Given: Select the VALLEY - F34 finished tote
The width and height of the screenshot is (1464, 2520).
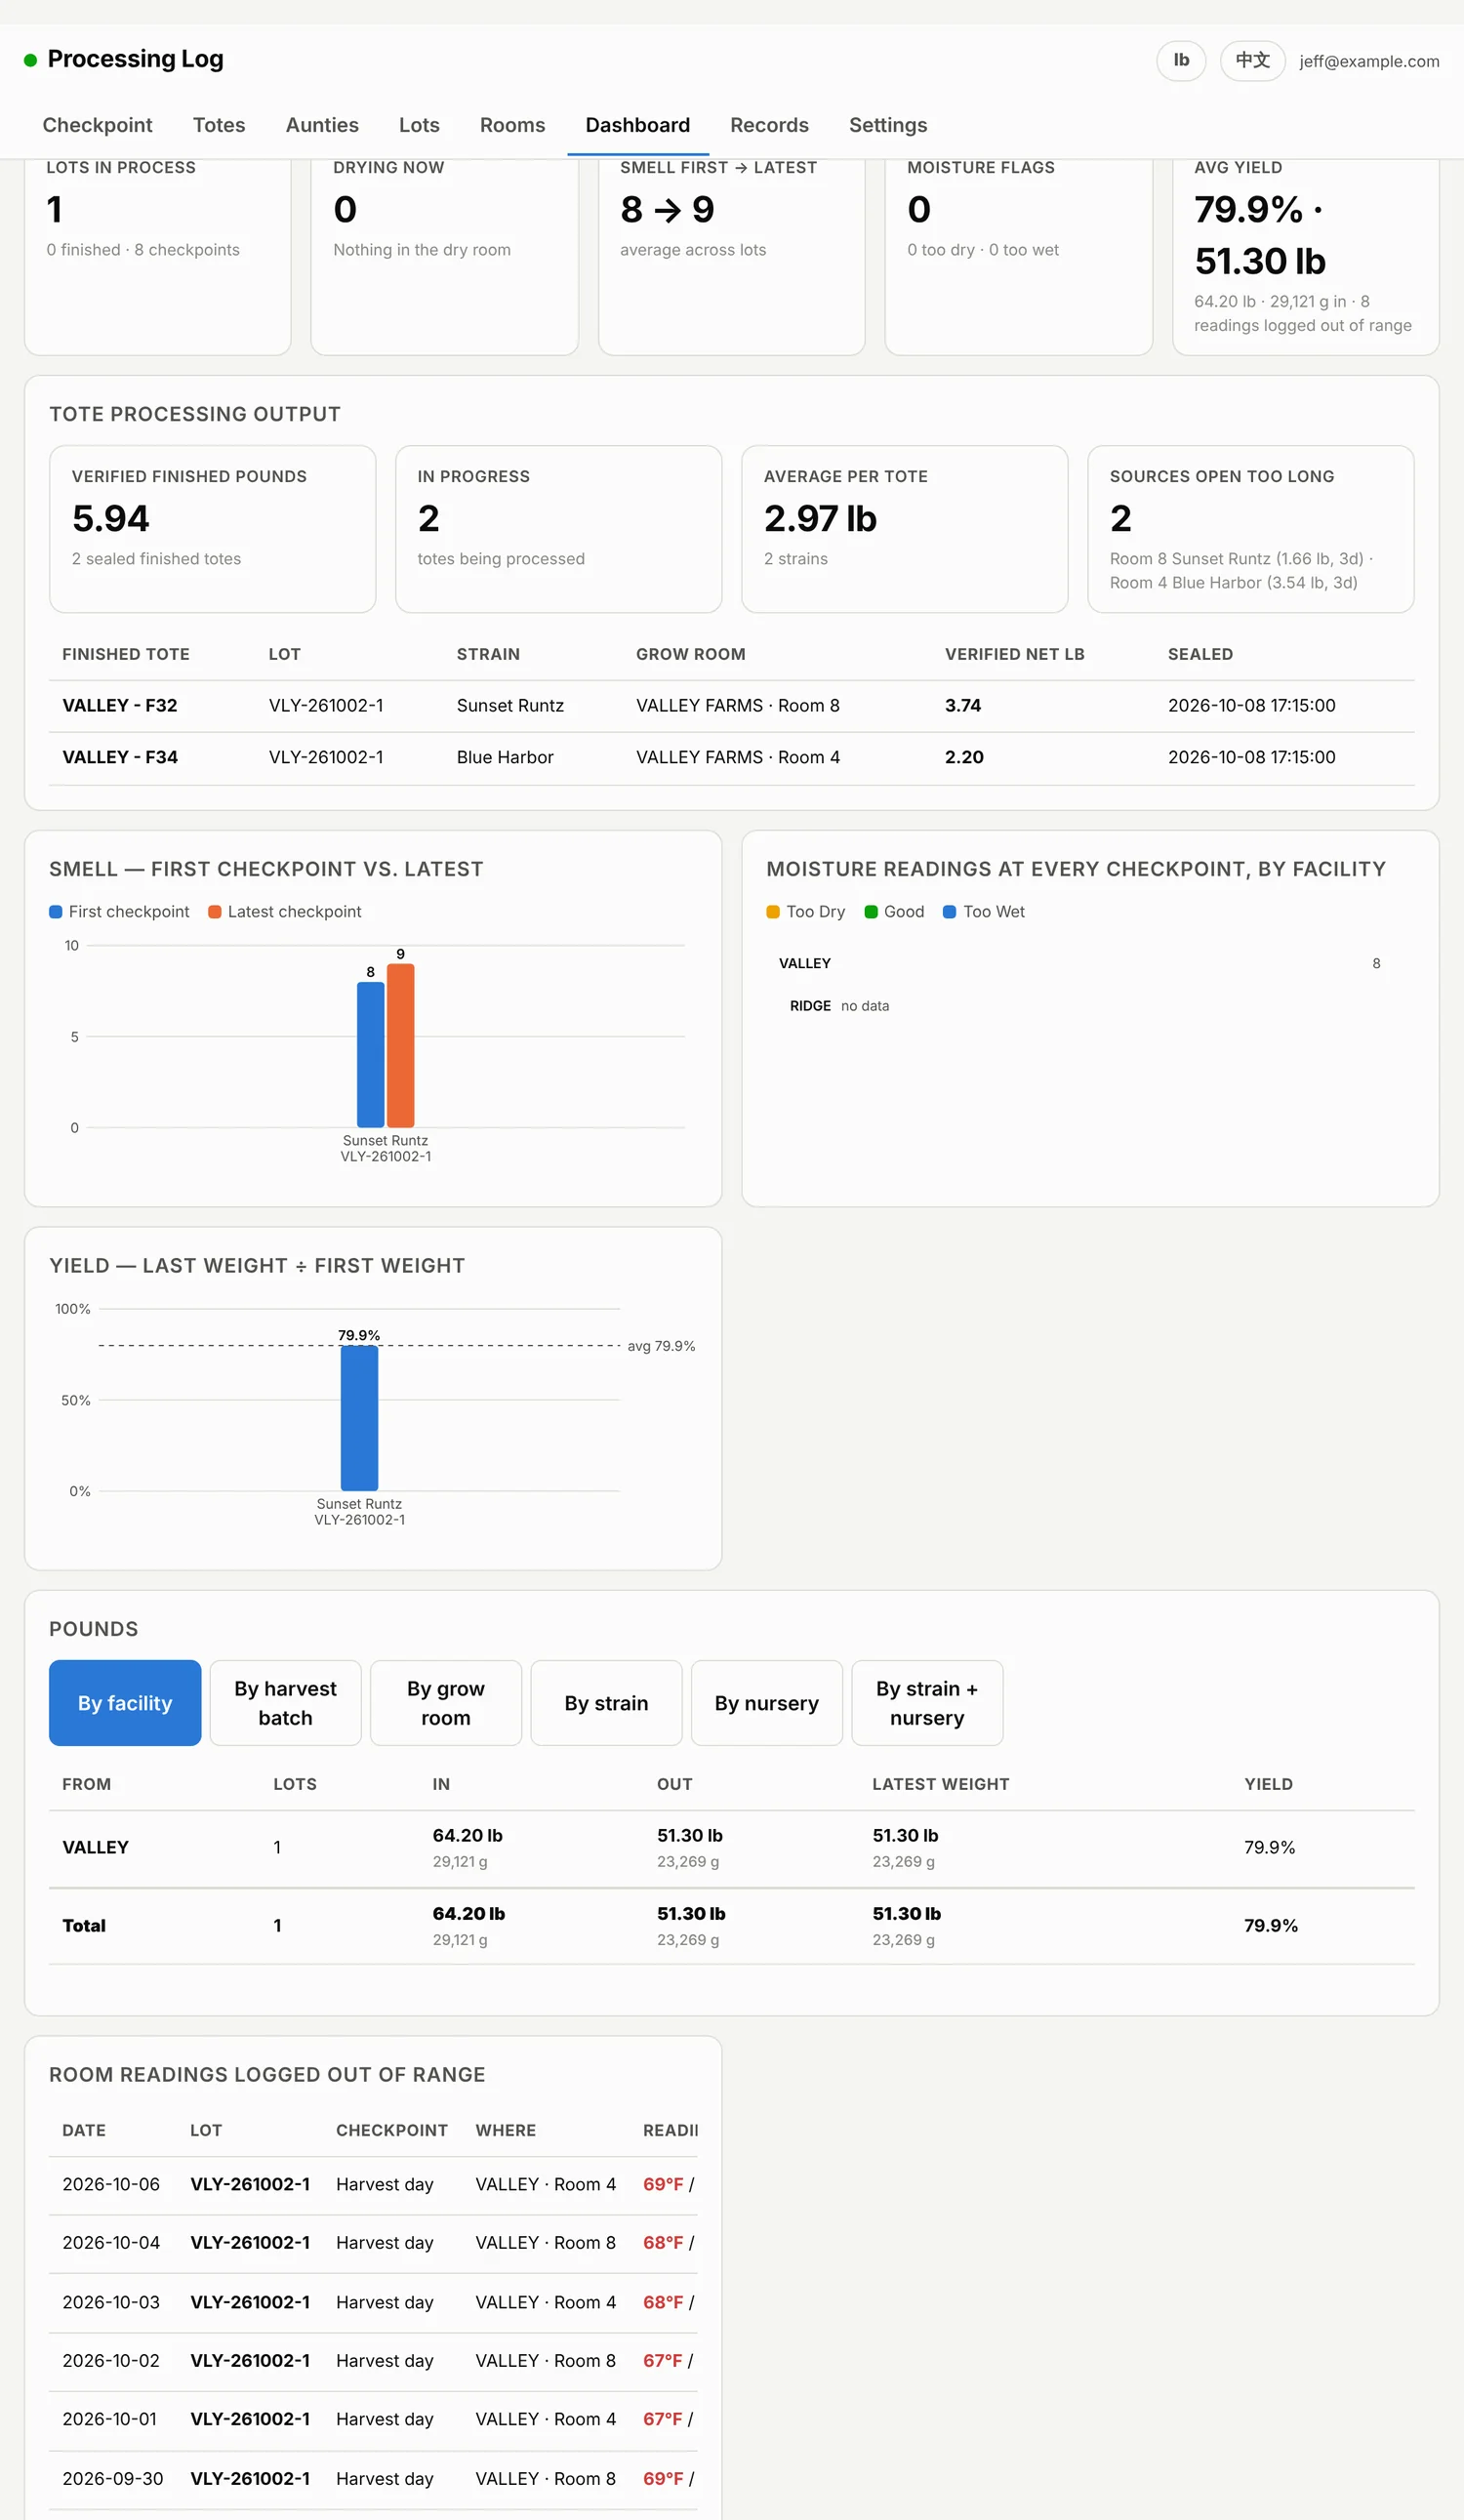Looking at the screenshot, I should click(x=120, y=757).
